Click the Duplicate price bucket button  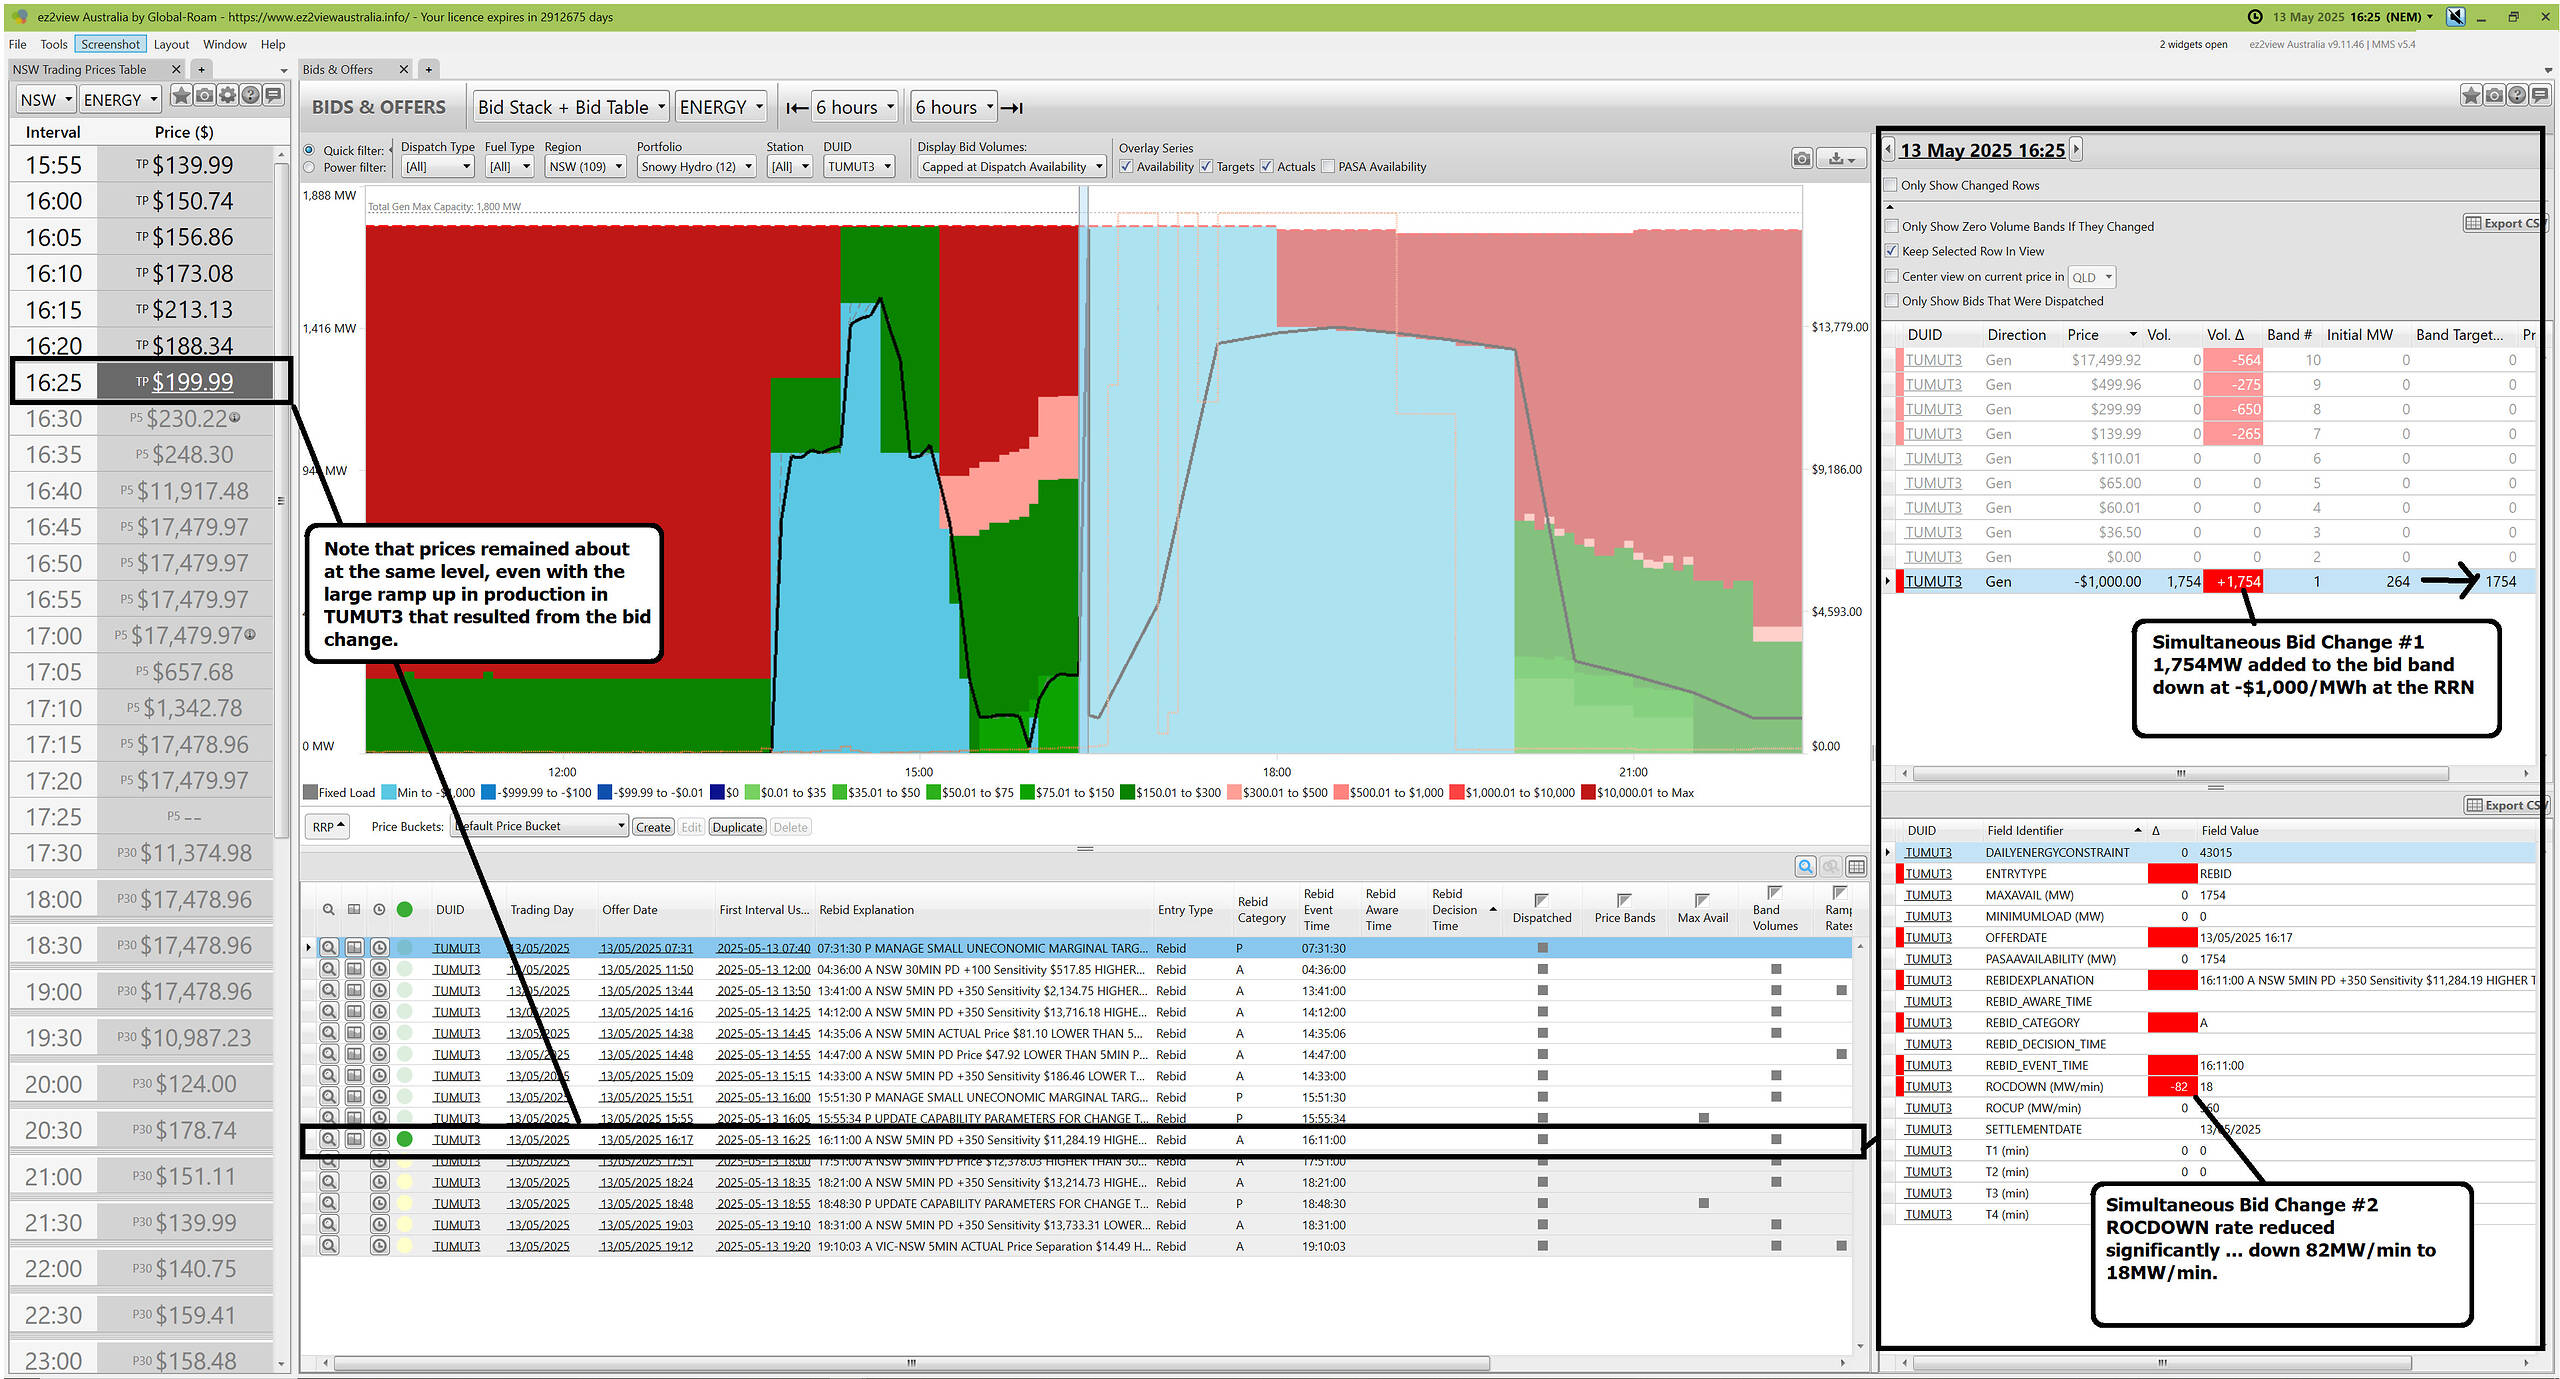click(x=738, y=827)
